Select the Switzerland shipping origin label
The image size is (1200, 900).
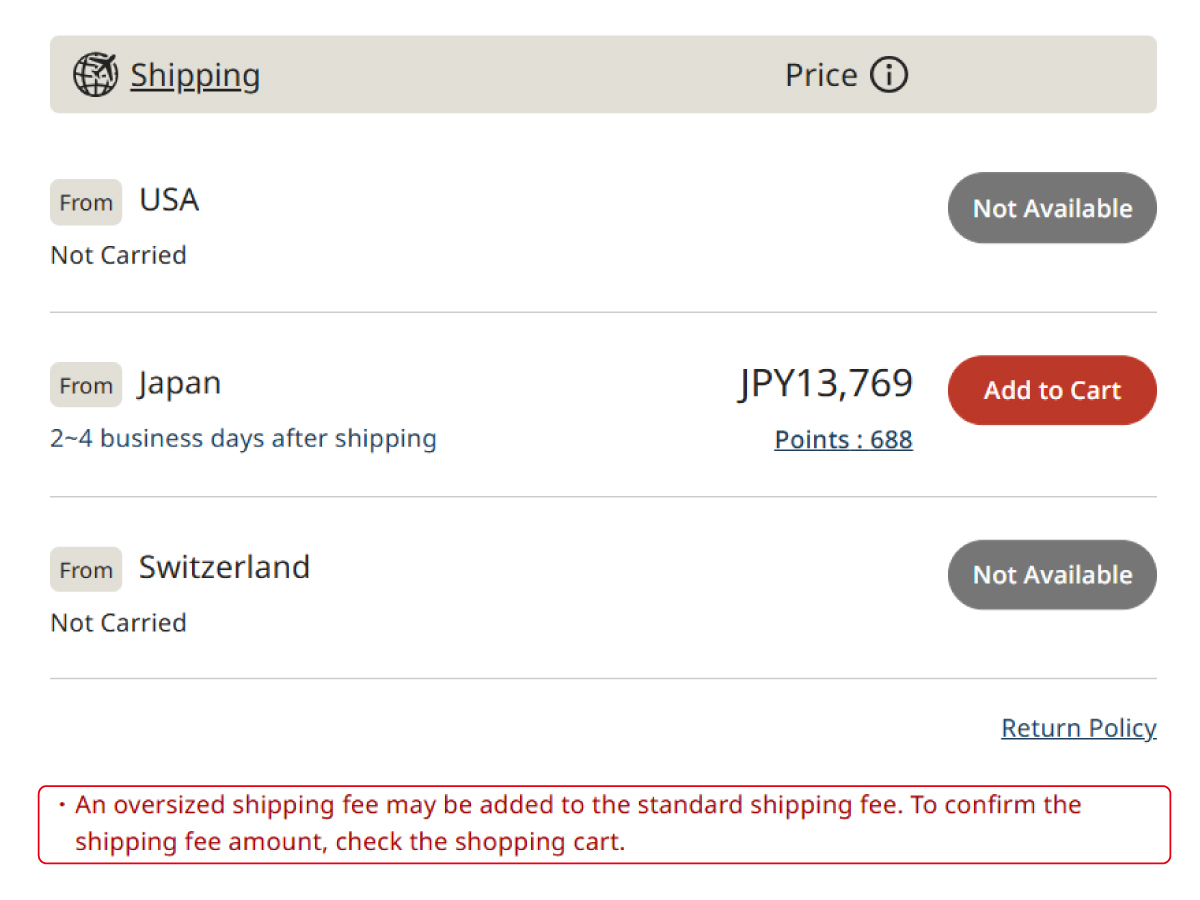pyautogui.click(x=224, y=567)
